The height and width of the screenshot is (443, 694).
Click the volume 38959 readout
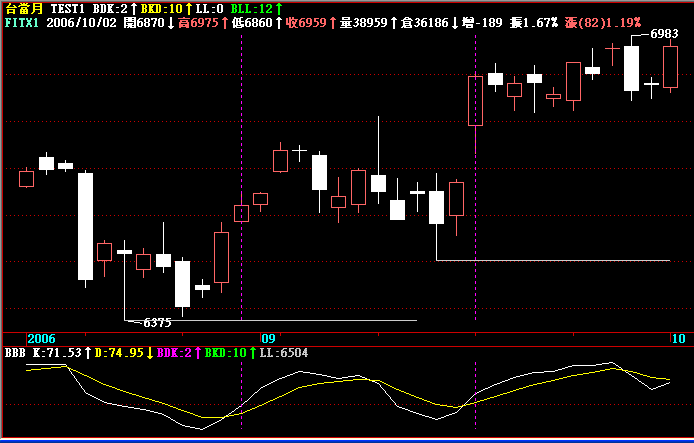point(363,21)
